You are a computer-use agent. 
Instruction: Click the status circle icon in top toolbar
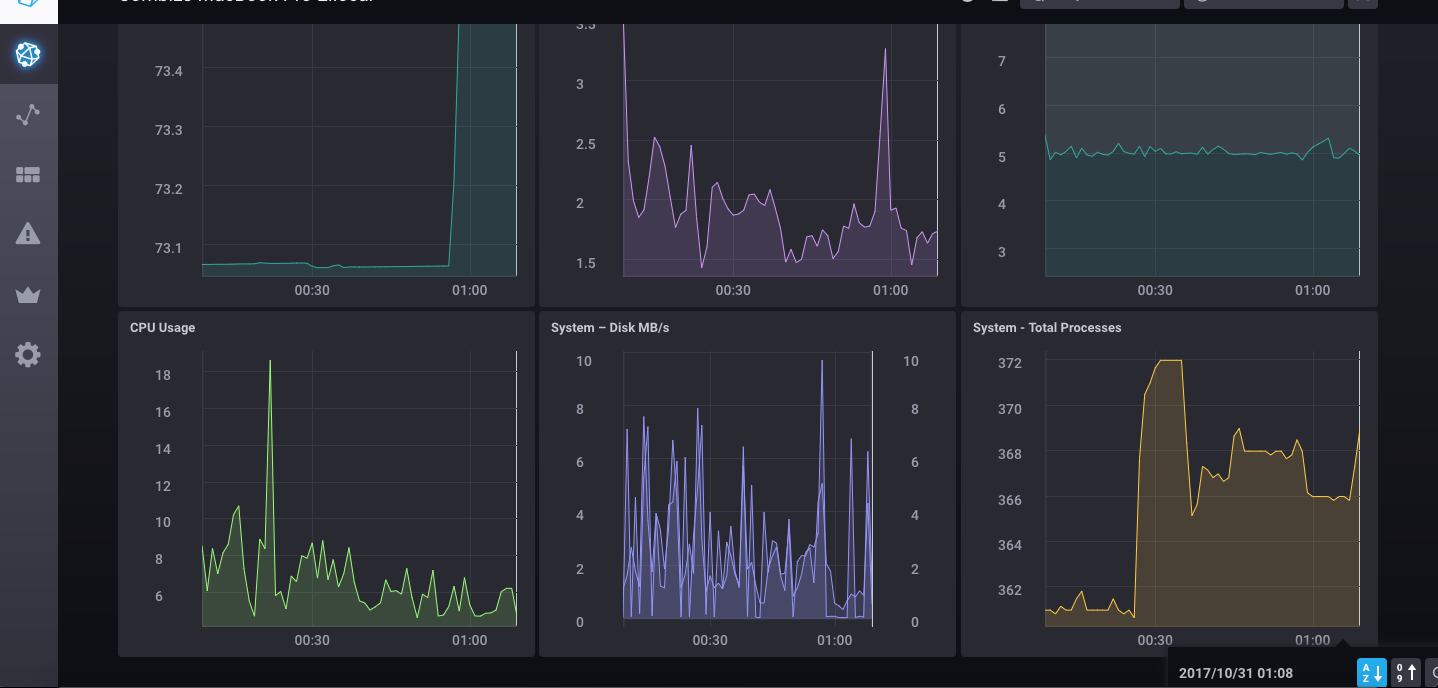click(x=965, y=3)
